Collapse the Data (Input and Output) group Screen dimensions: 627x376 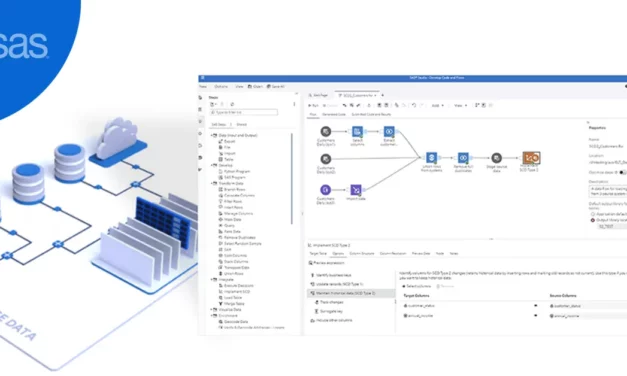212,136
